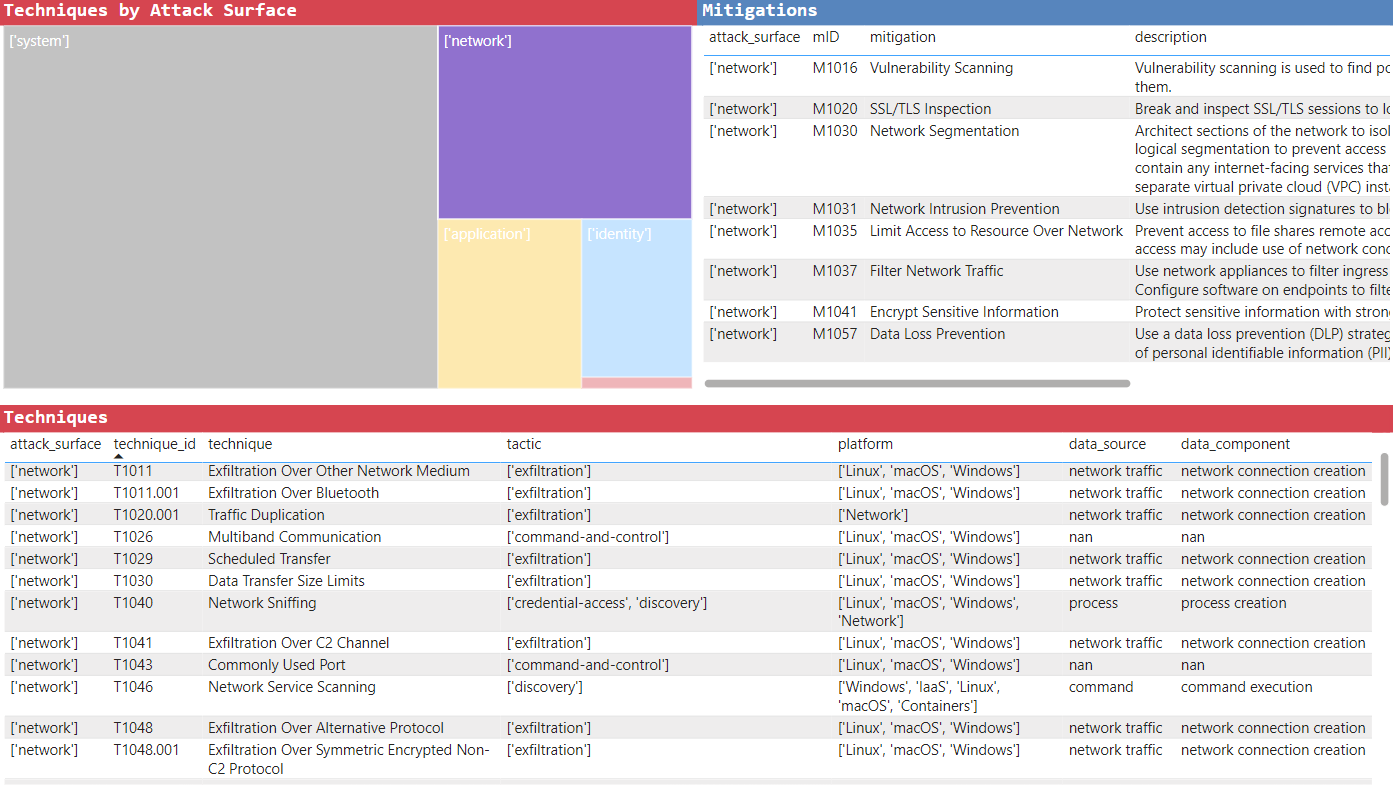Select the 'identity' treemap rectangle
Image resolution: width=1393 pixels, height=786 pixels.
click(x=636, y=295)
